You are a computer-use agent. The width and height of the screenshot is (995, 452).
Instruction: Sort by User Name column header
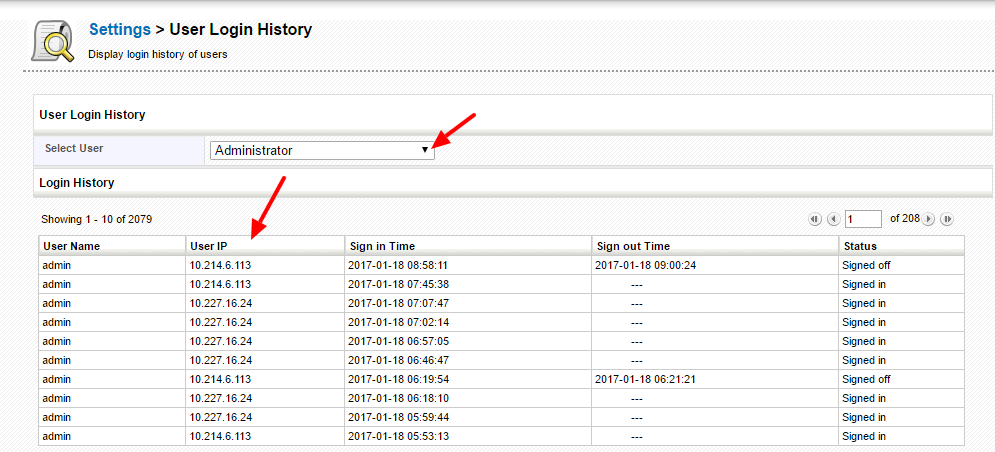[71, 246]
